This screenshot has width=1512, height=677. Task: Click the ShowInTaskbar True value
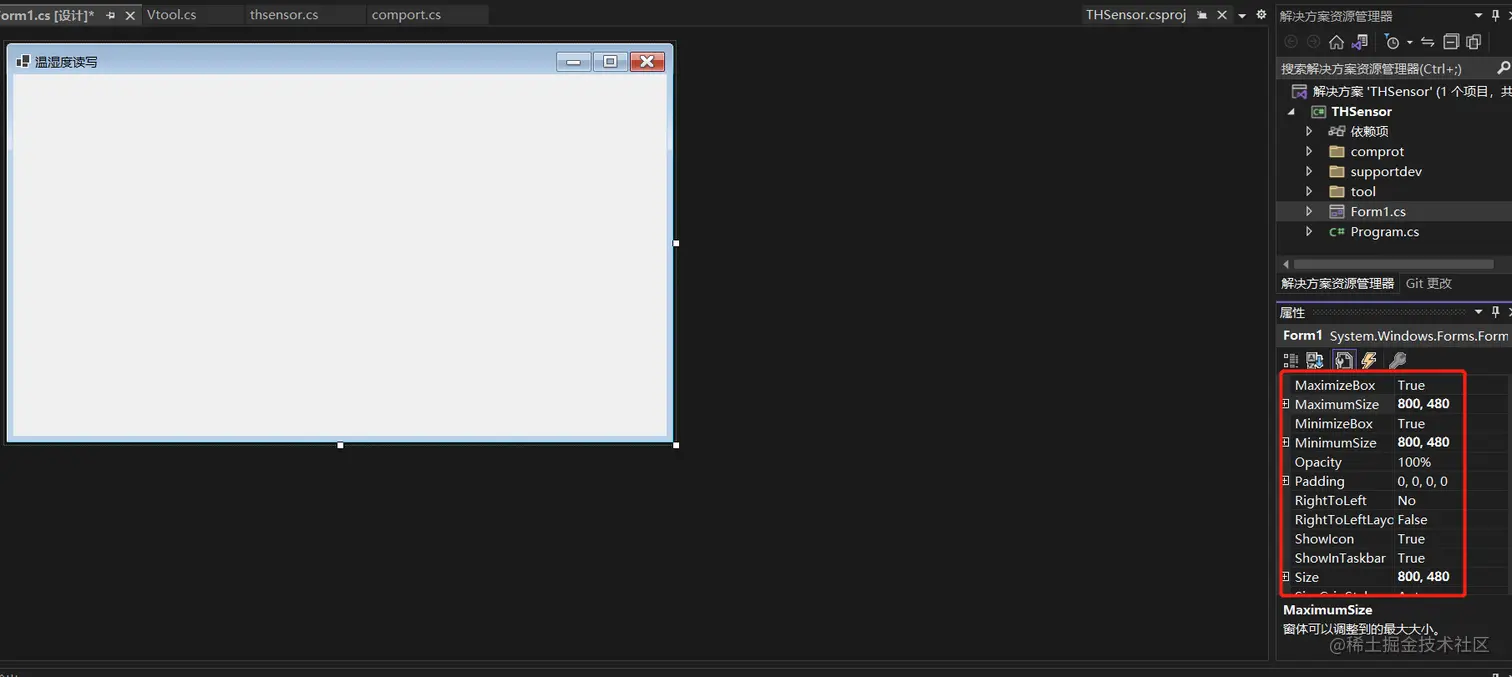click(x=1411, y=558)
